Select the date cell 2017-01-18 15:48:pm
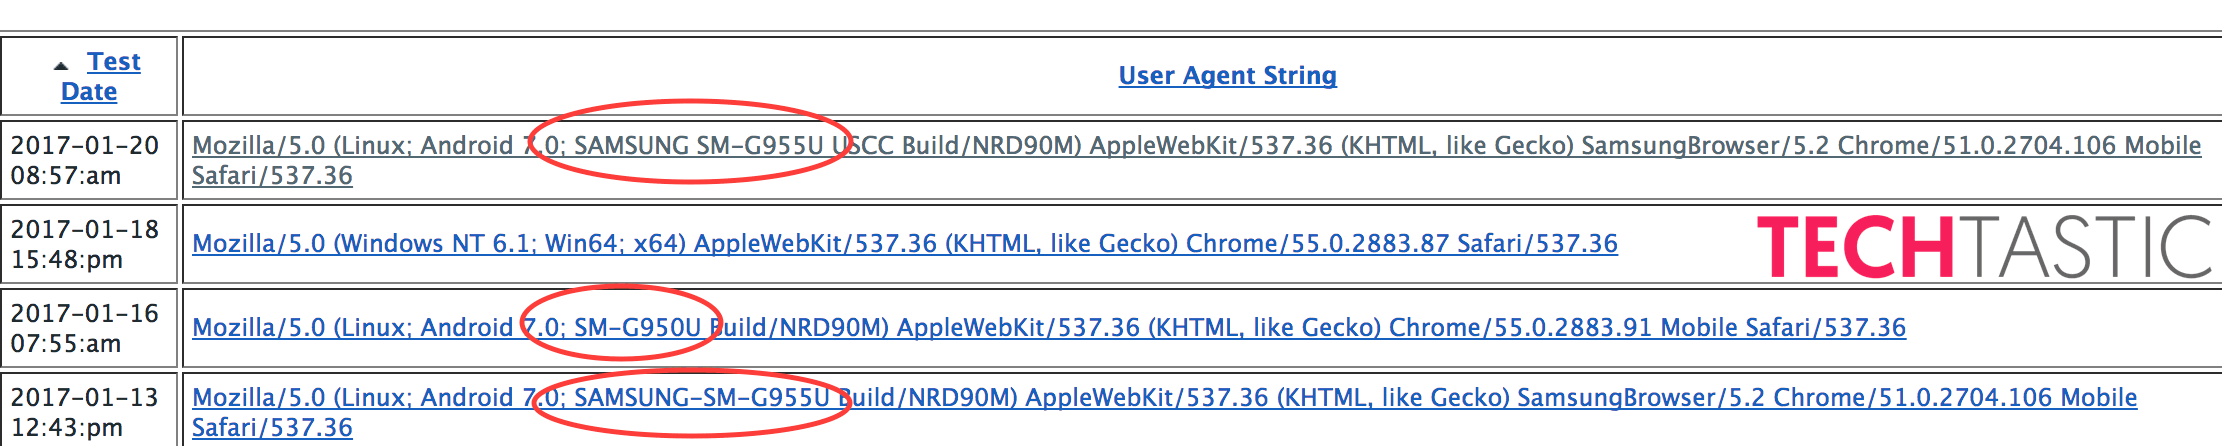Viewport: 2222px width, 446px height. click(x=89, y=244)
